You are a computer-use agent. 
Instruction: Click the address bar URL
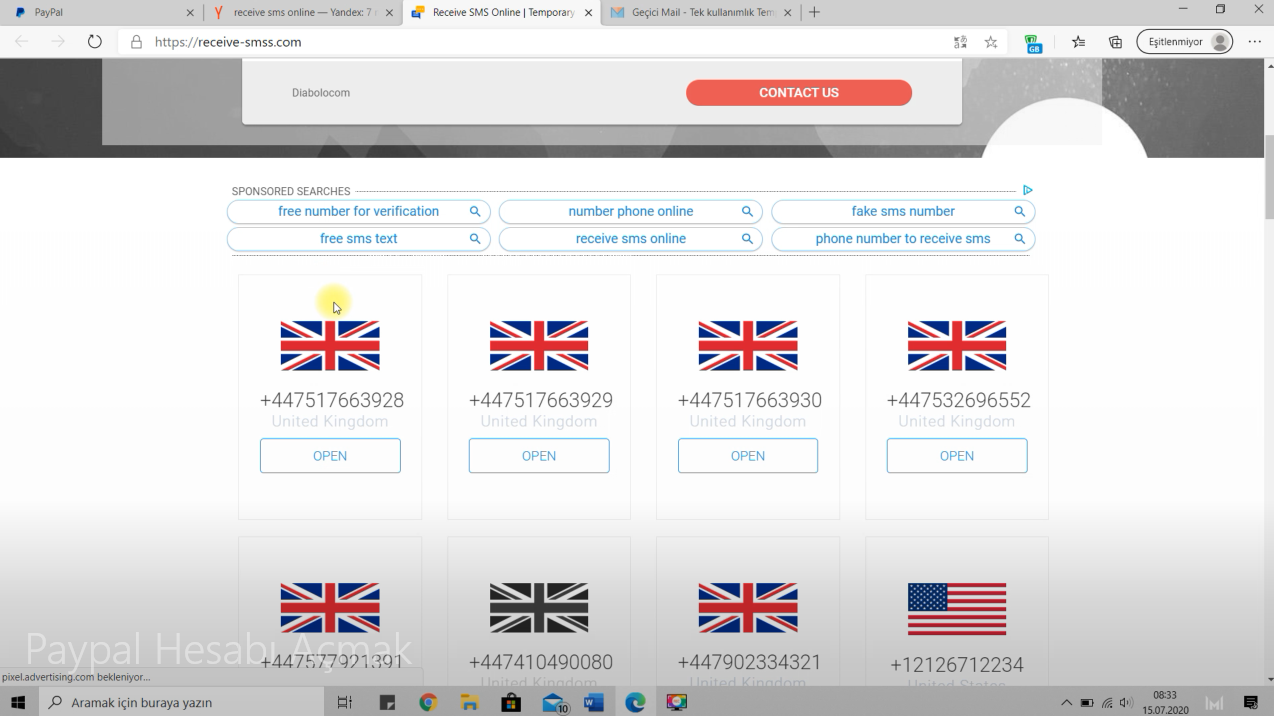click(x=228, y=42)
